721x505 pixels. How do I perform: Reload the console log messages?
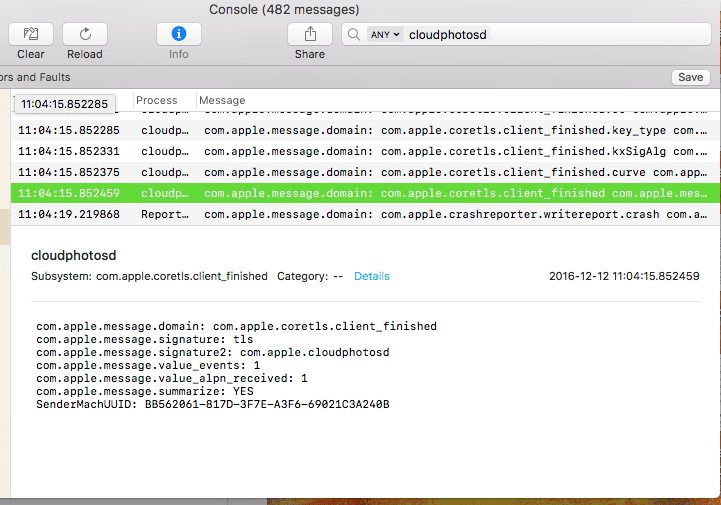85,34
